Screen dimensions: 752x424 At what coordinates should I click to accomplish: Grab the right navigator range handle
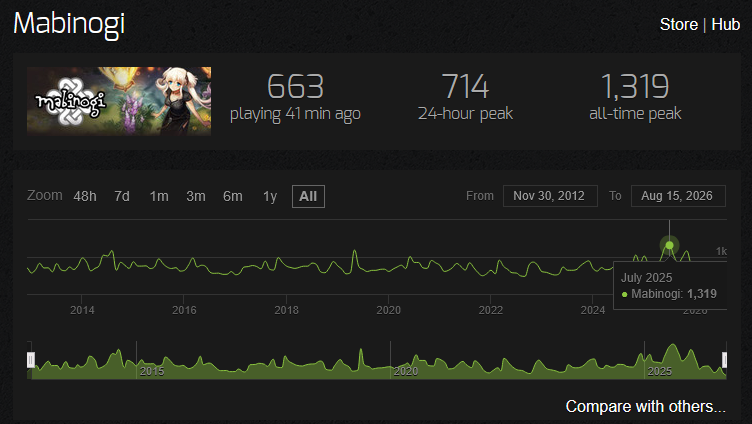tap(725, 359)
